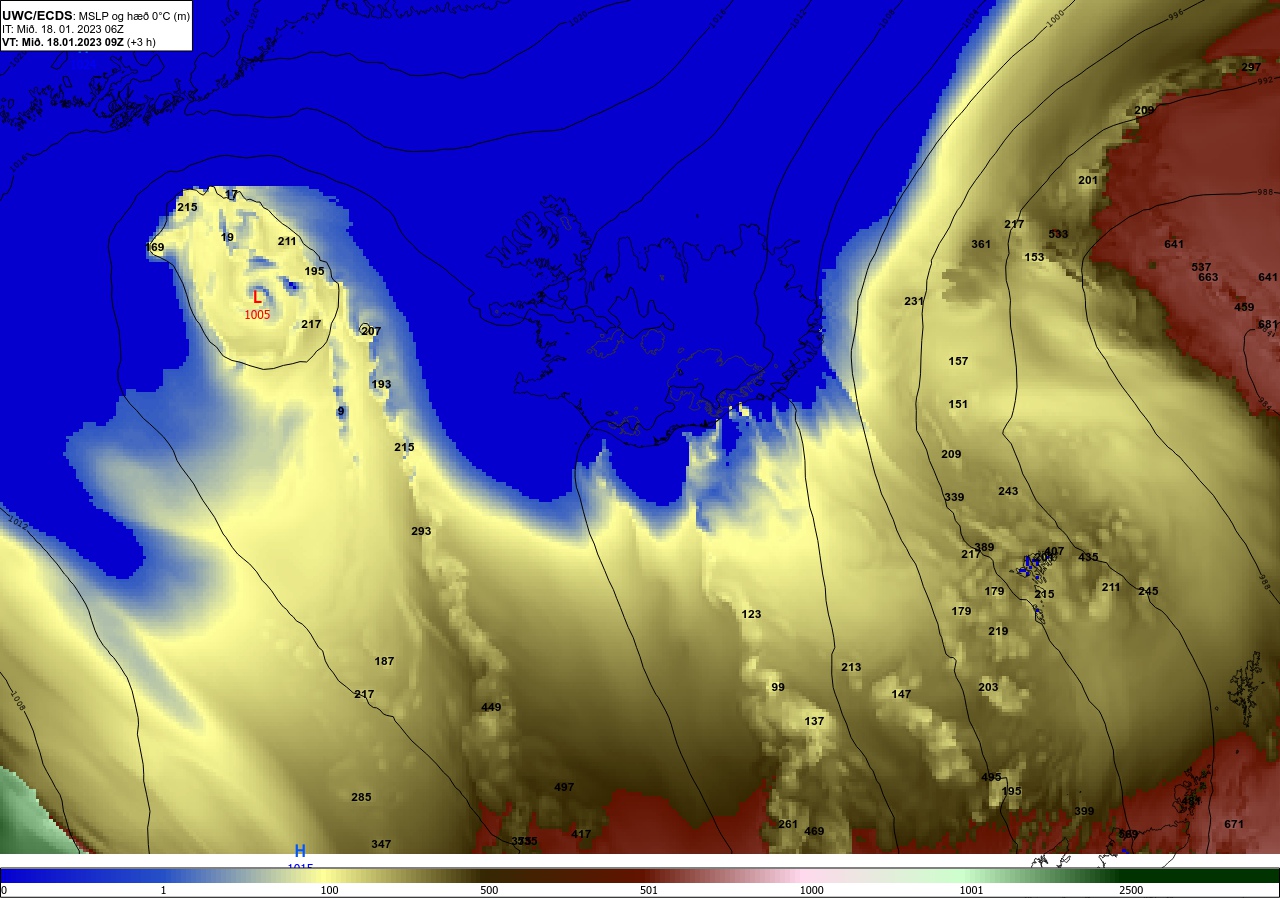1280x898 pixels.
Task: Click the map value 449
Action: (x=491, y=708)
